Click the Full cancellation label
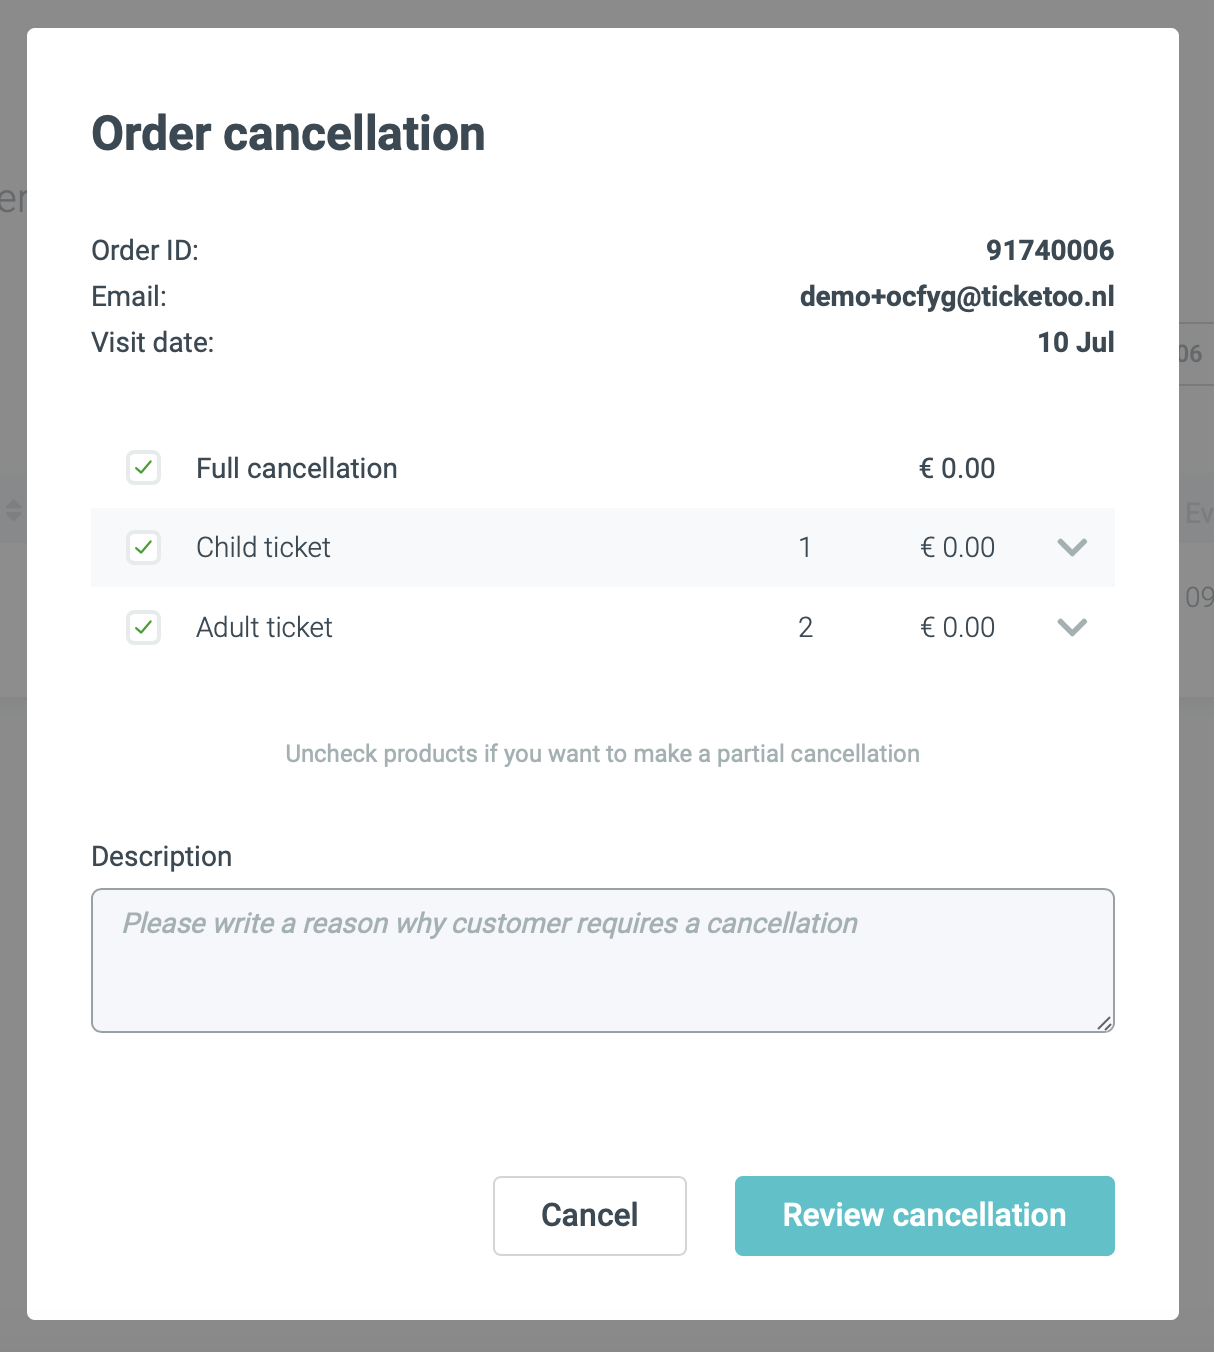 tap(296, 468)
